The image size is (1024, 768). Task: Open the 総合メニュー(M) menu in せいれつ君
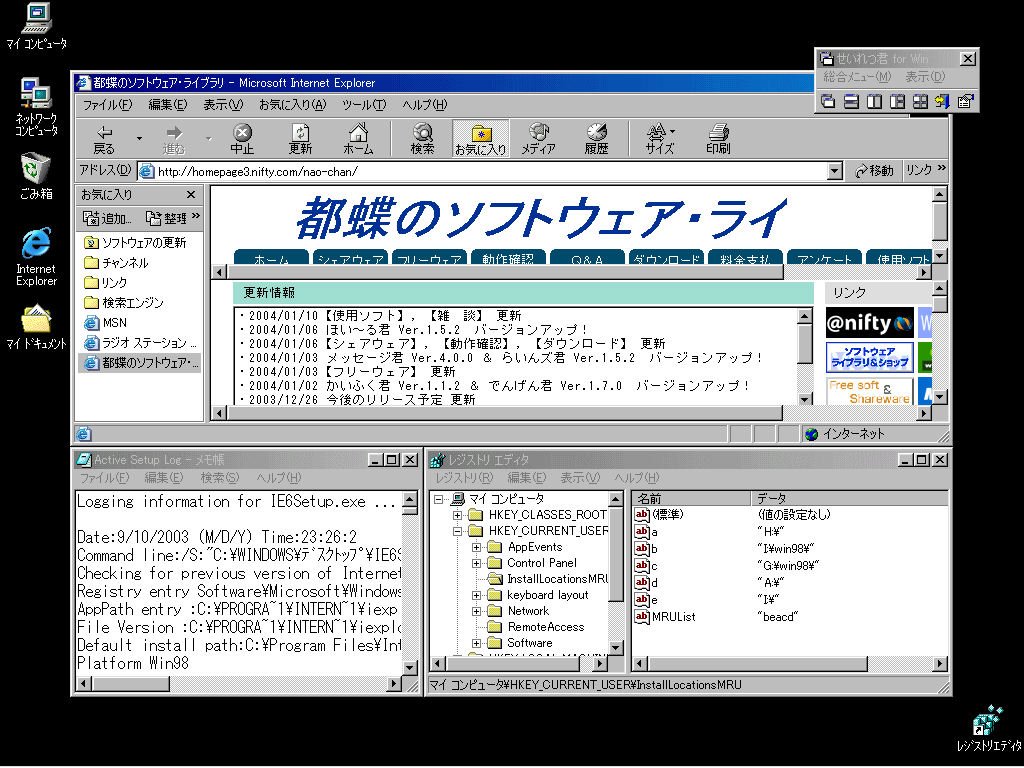click(x=857, y=77)
